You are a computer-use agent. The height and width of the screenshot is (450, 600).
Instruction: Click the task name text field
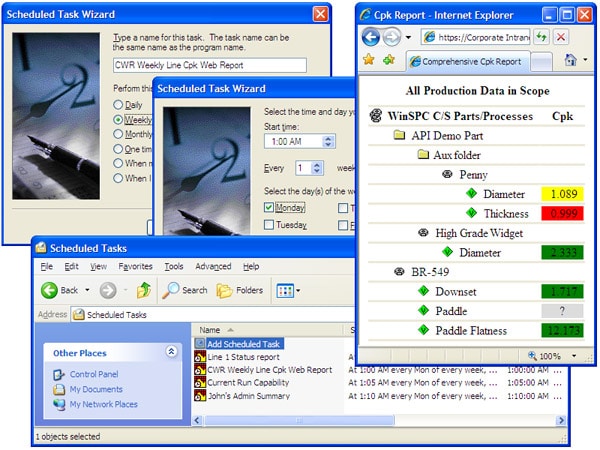(210, 65)
